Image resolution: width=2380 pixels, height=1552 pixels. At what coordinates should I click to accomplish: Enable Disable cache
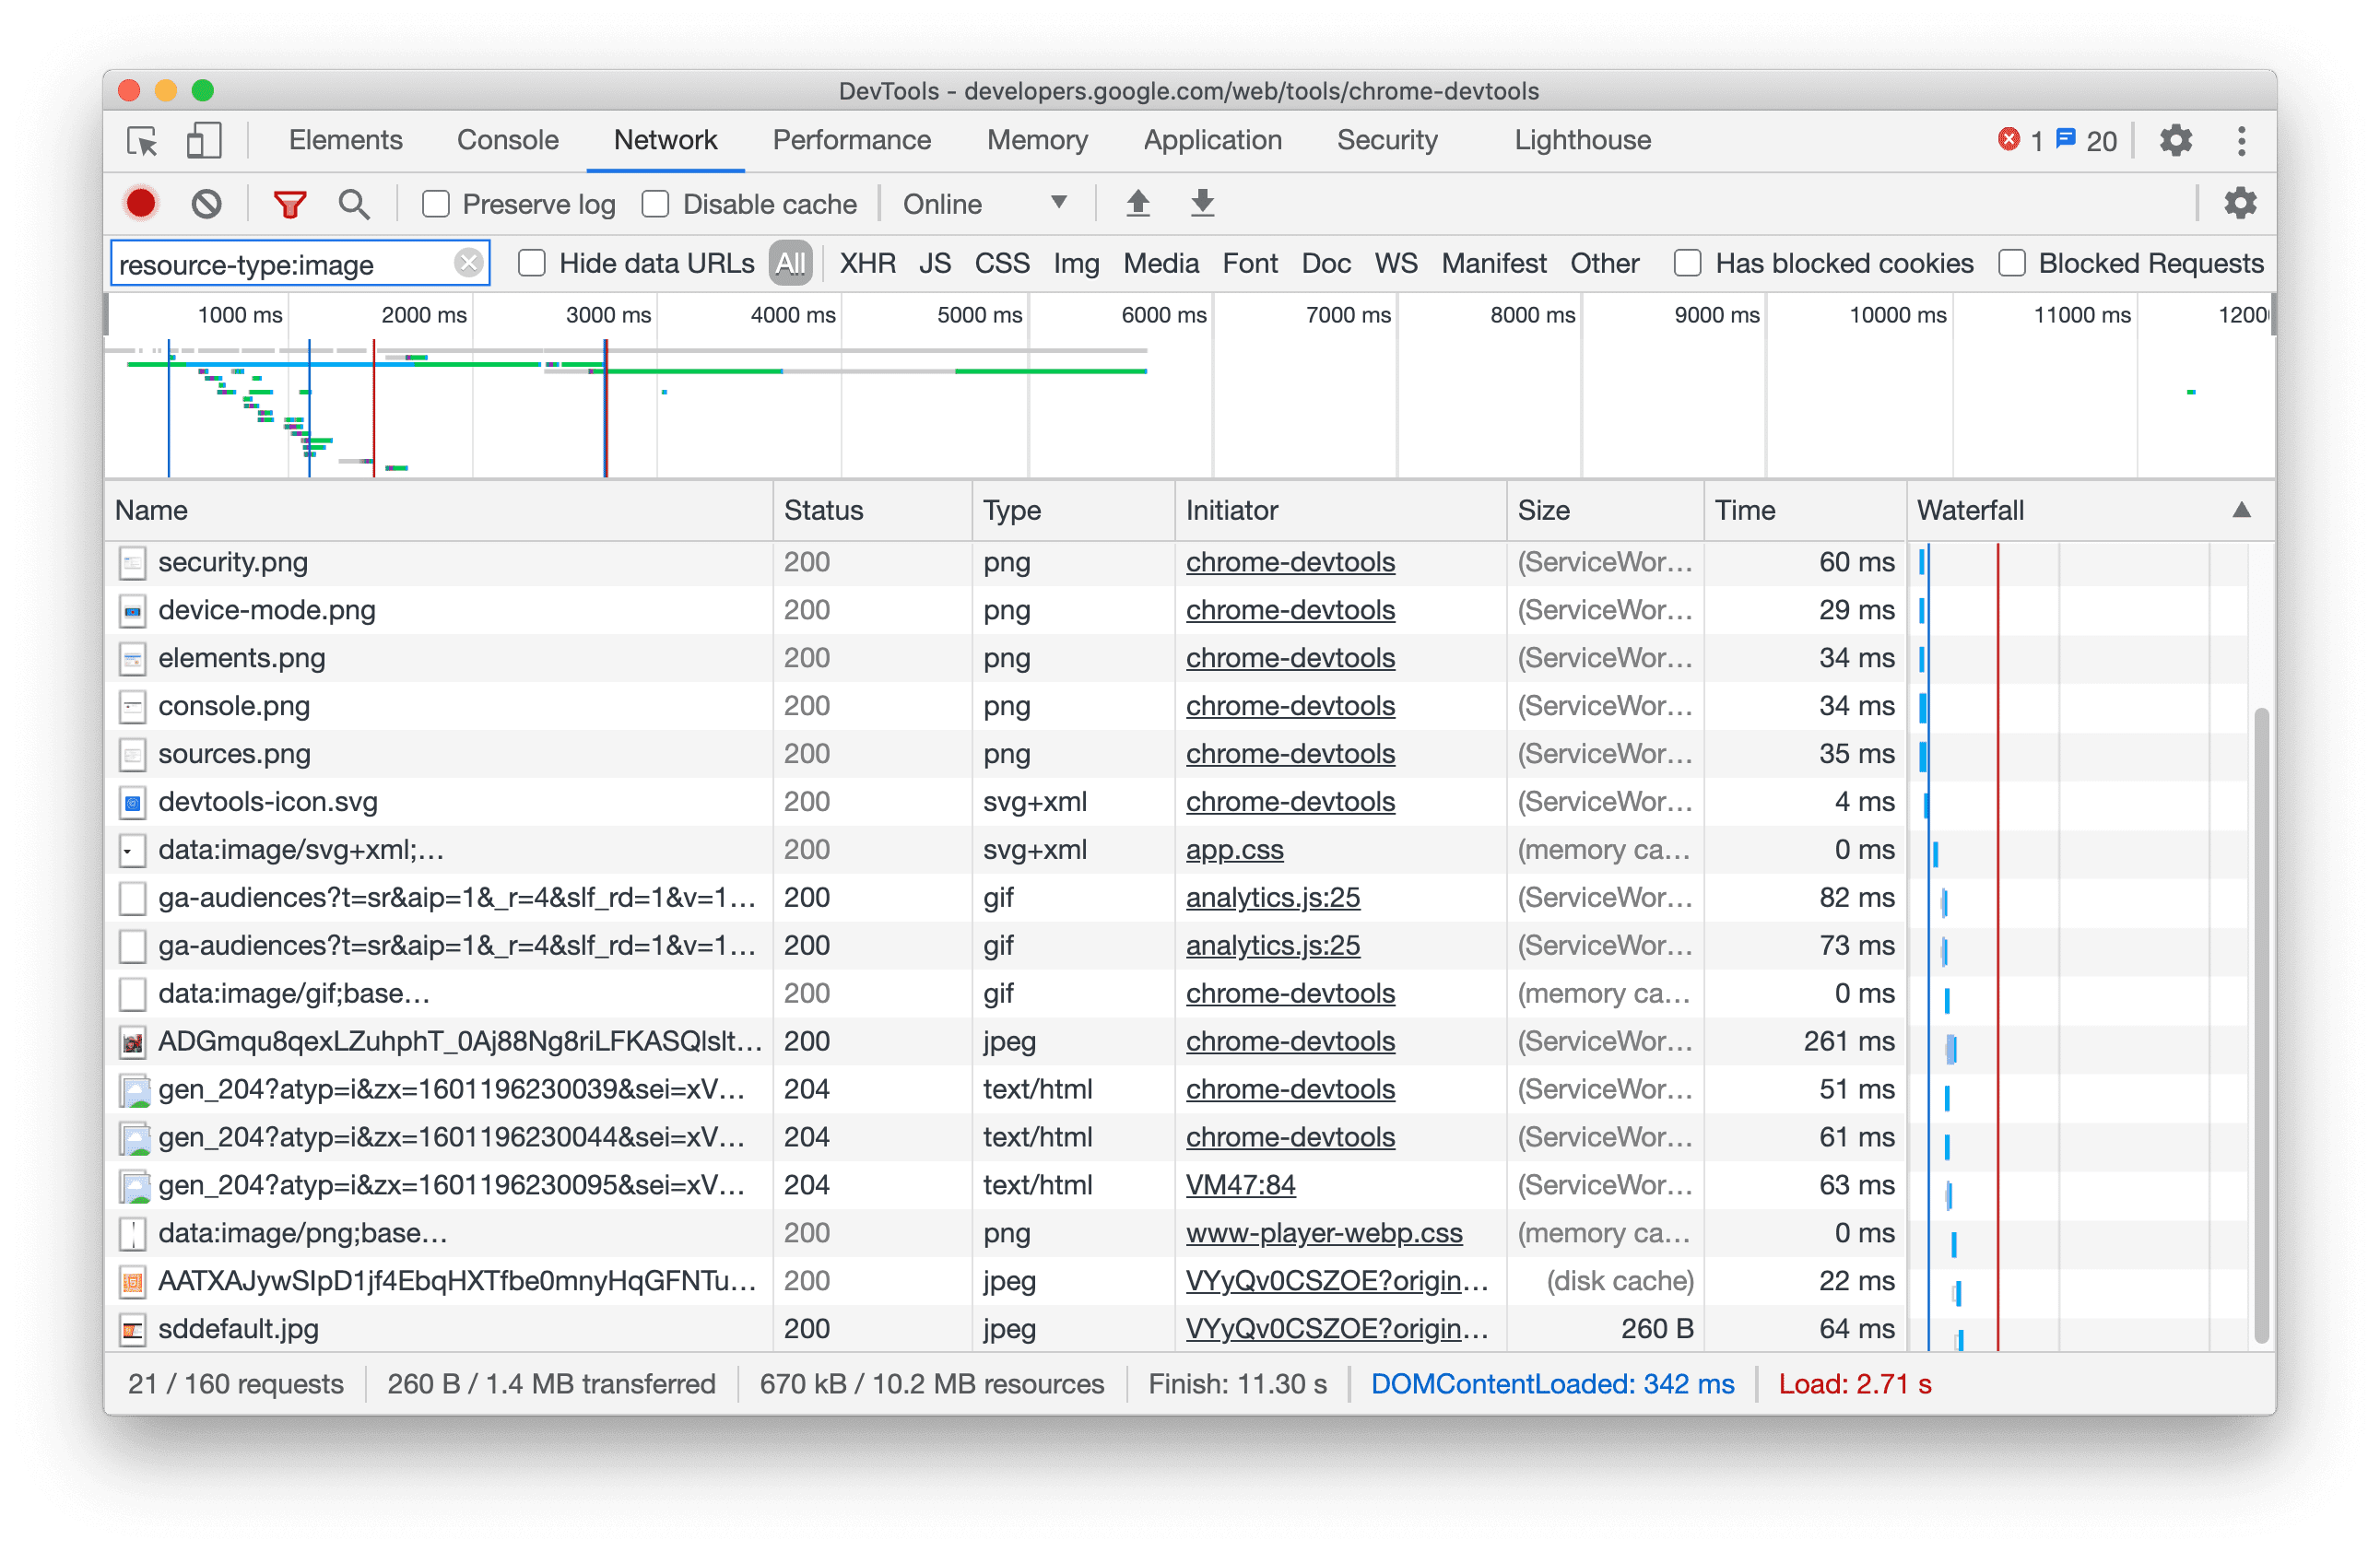pyautogui.click(x=655, y=203)
